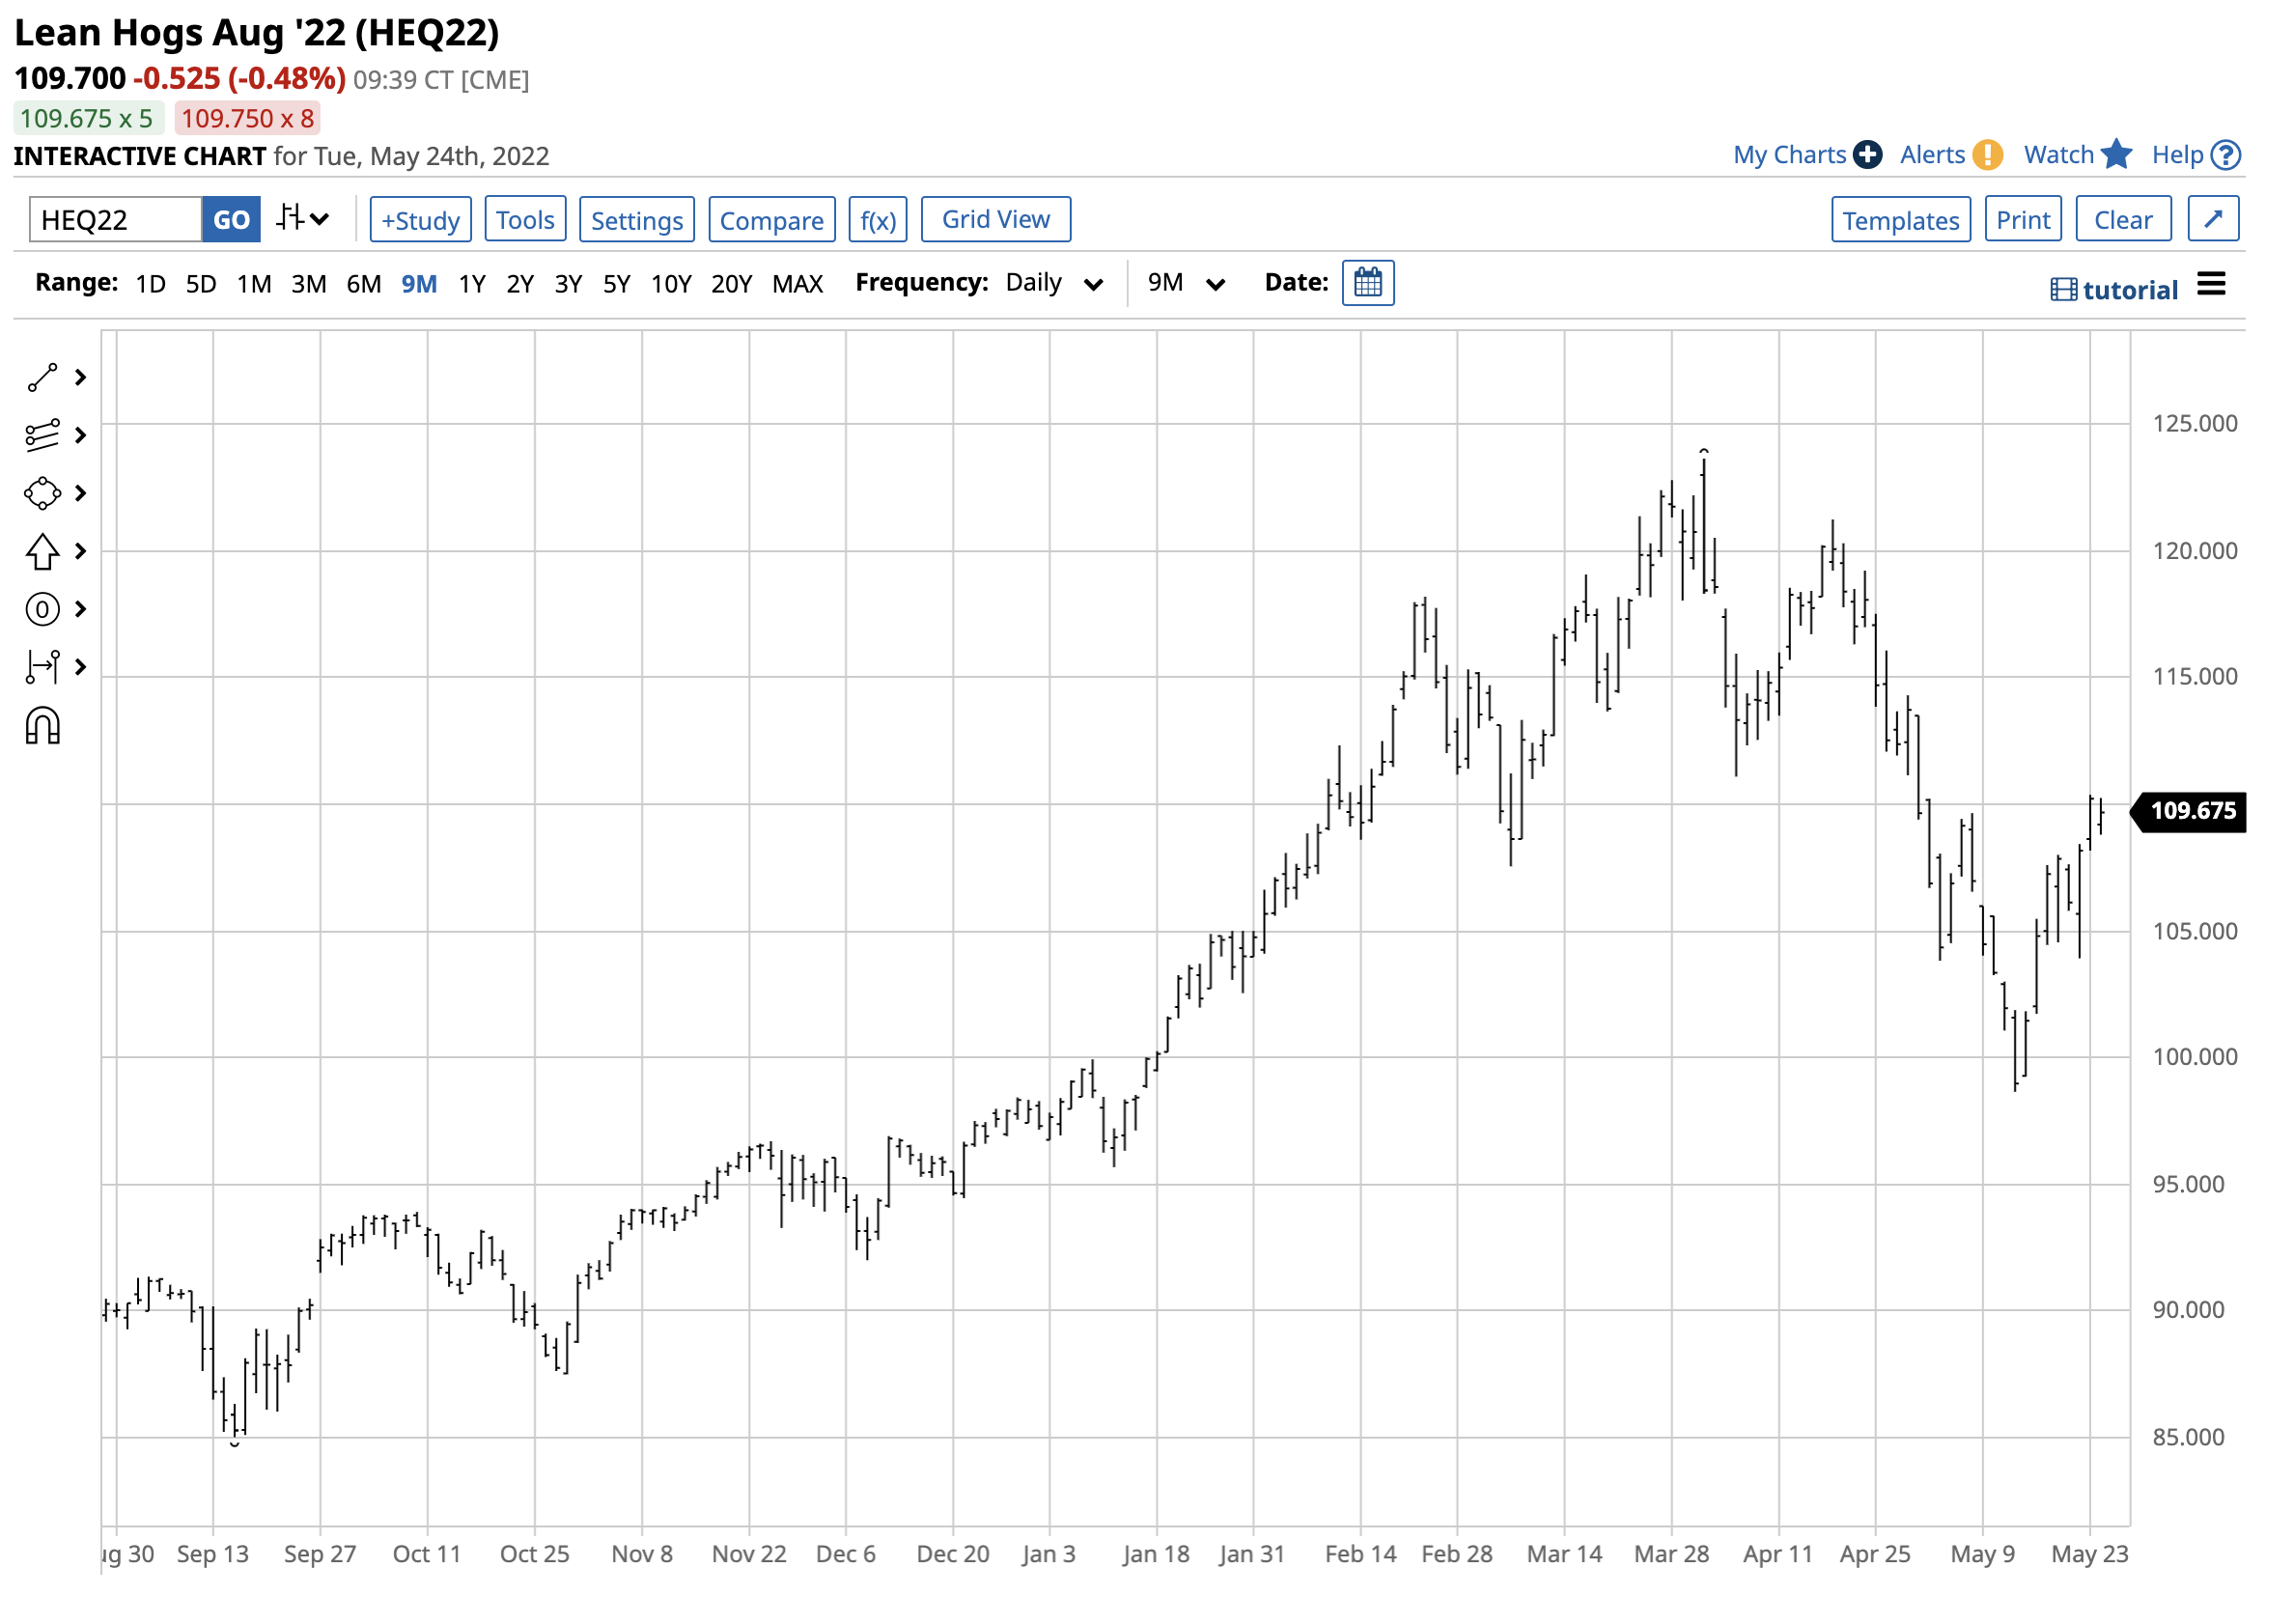Screen dimensions: 2294x1624
Task: Select the arrow marker tool
Action: click(x=42, y=551)
